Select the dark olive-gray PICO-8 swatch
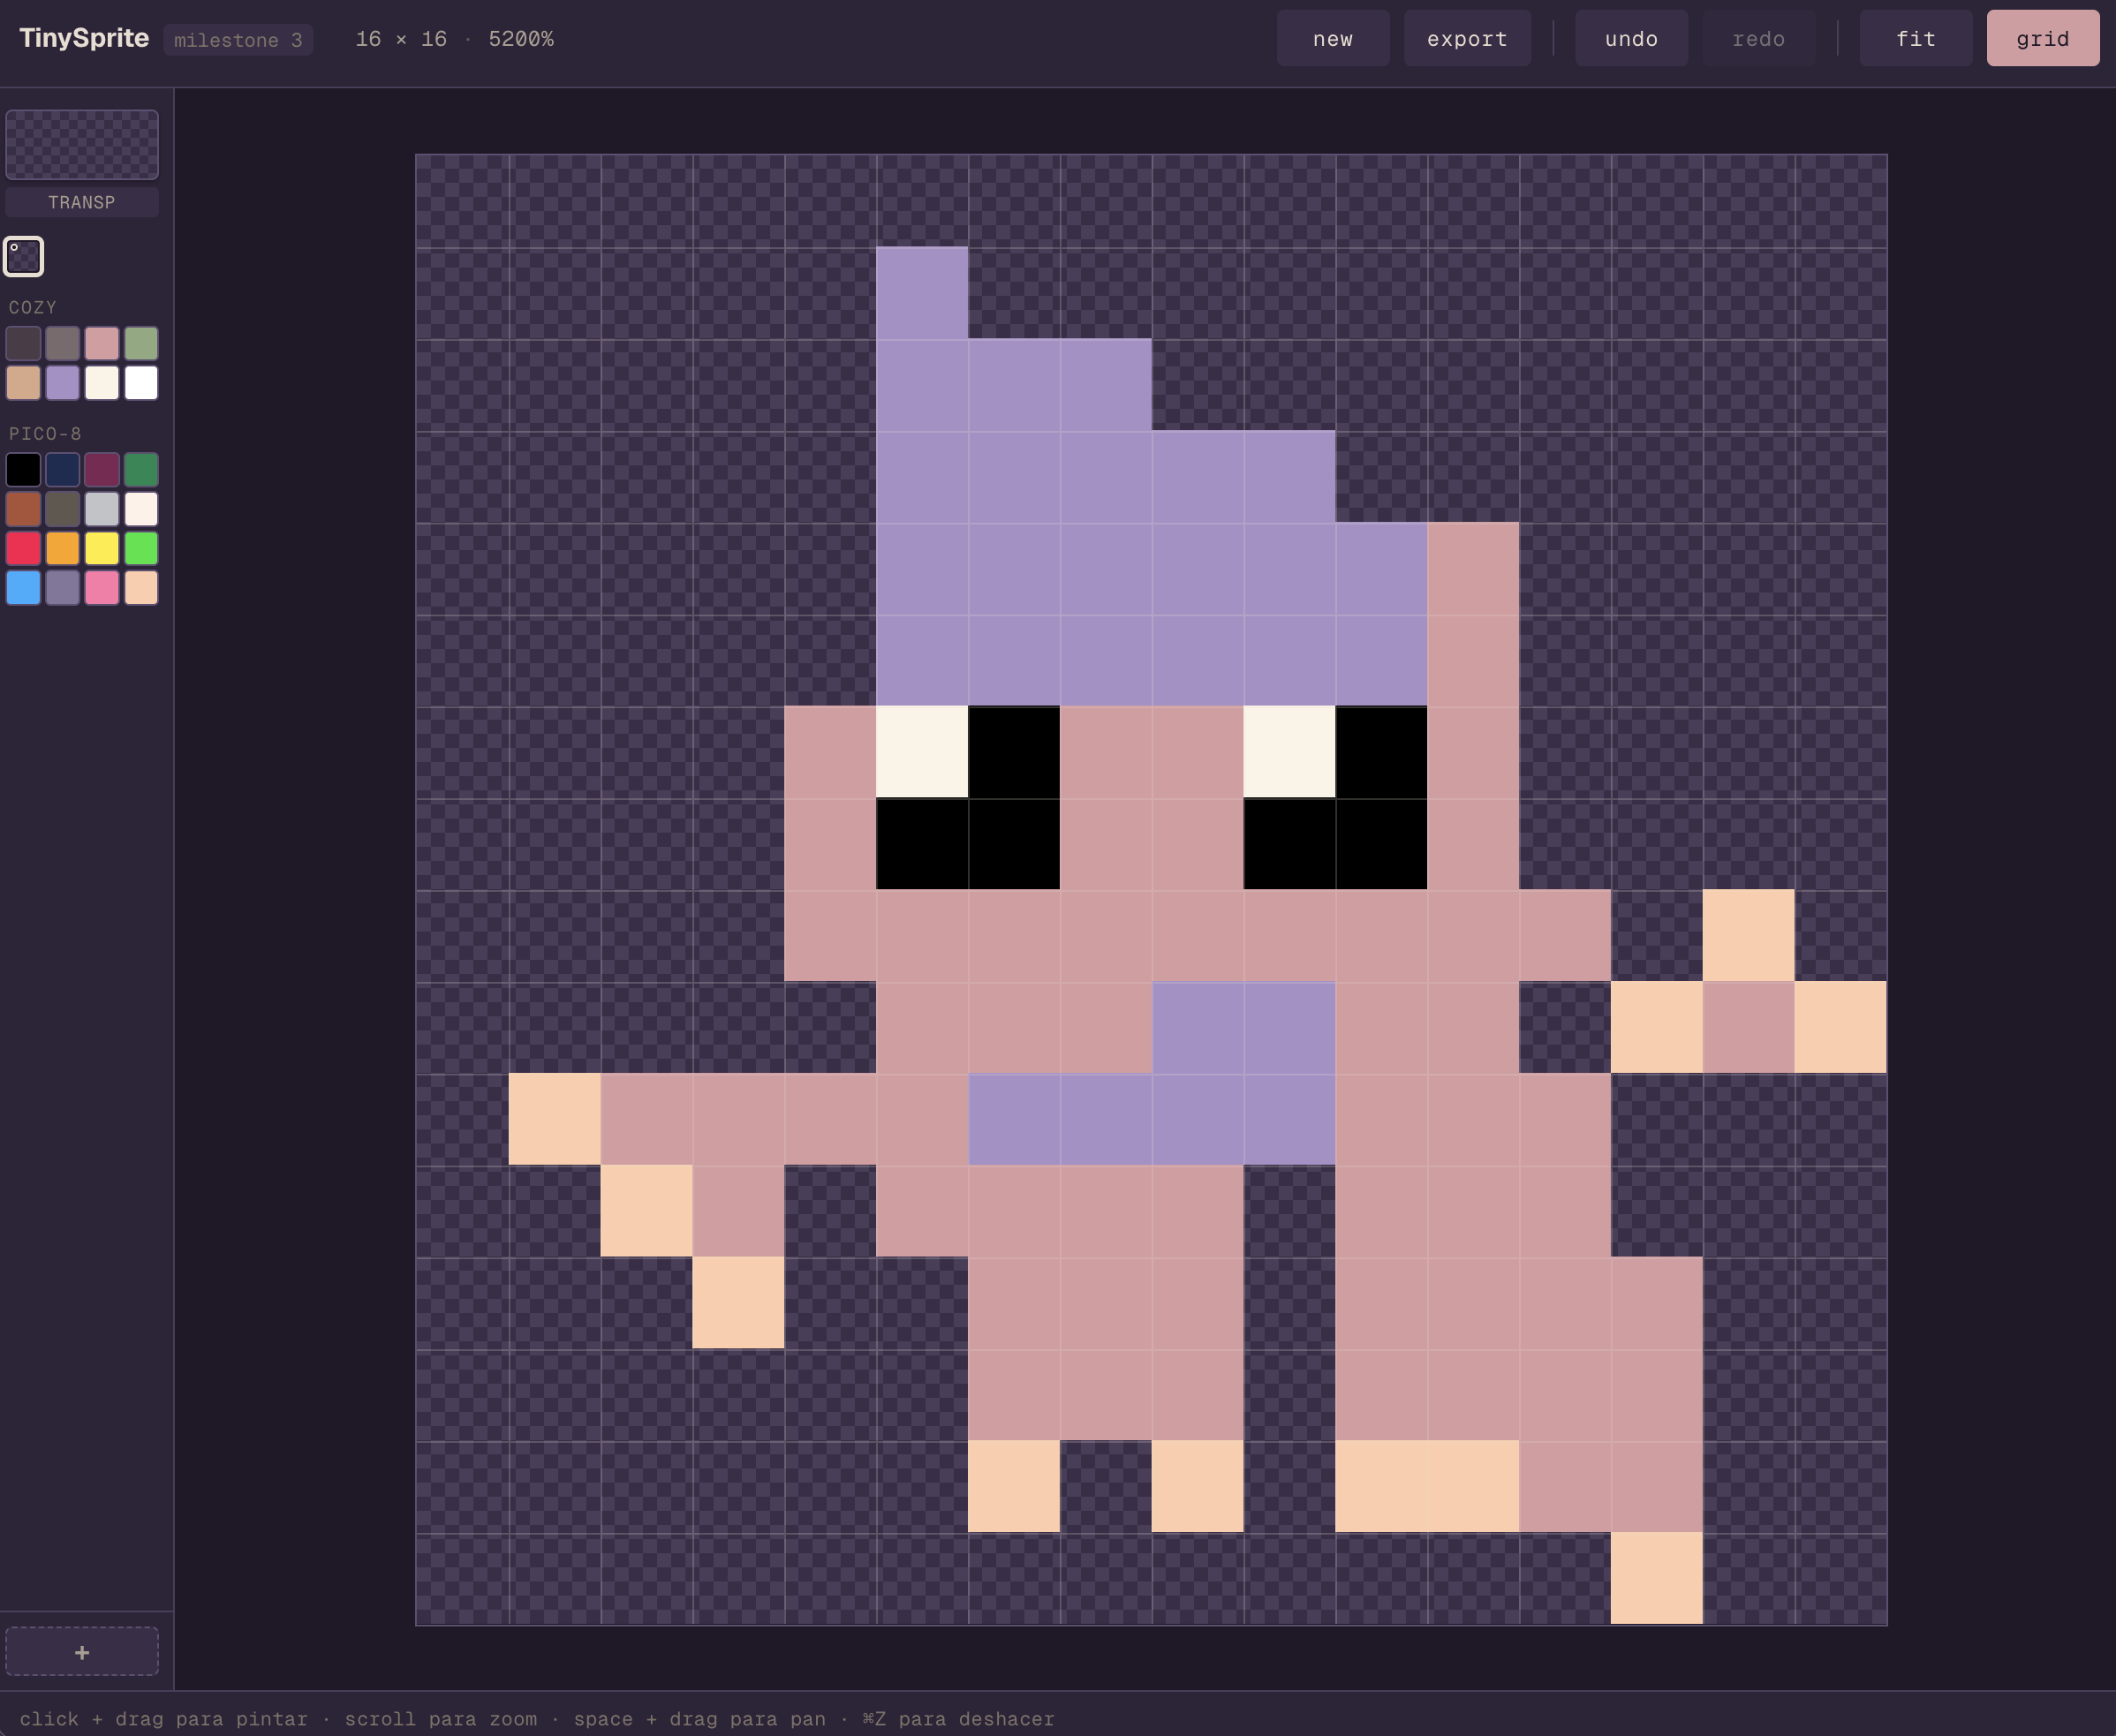 (x=62, y=509)
